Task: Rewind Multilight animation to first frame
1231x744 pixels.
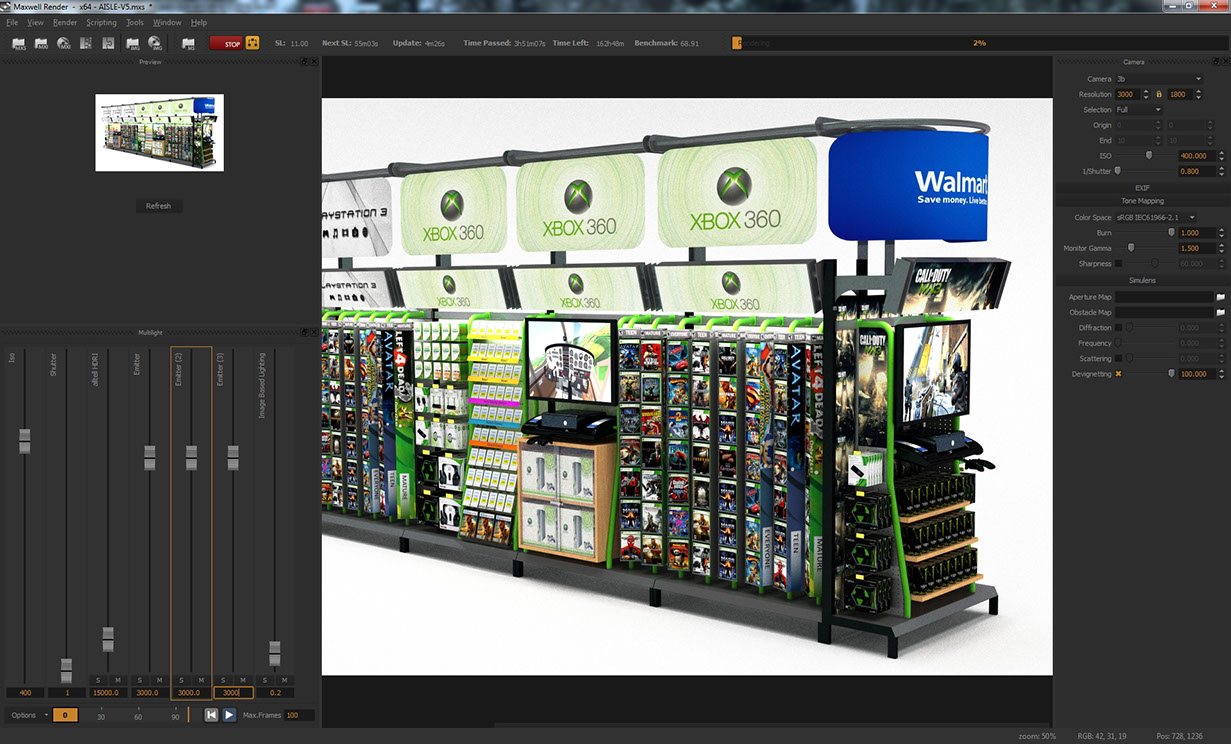Action: (x=211, y=715)
